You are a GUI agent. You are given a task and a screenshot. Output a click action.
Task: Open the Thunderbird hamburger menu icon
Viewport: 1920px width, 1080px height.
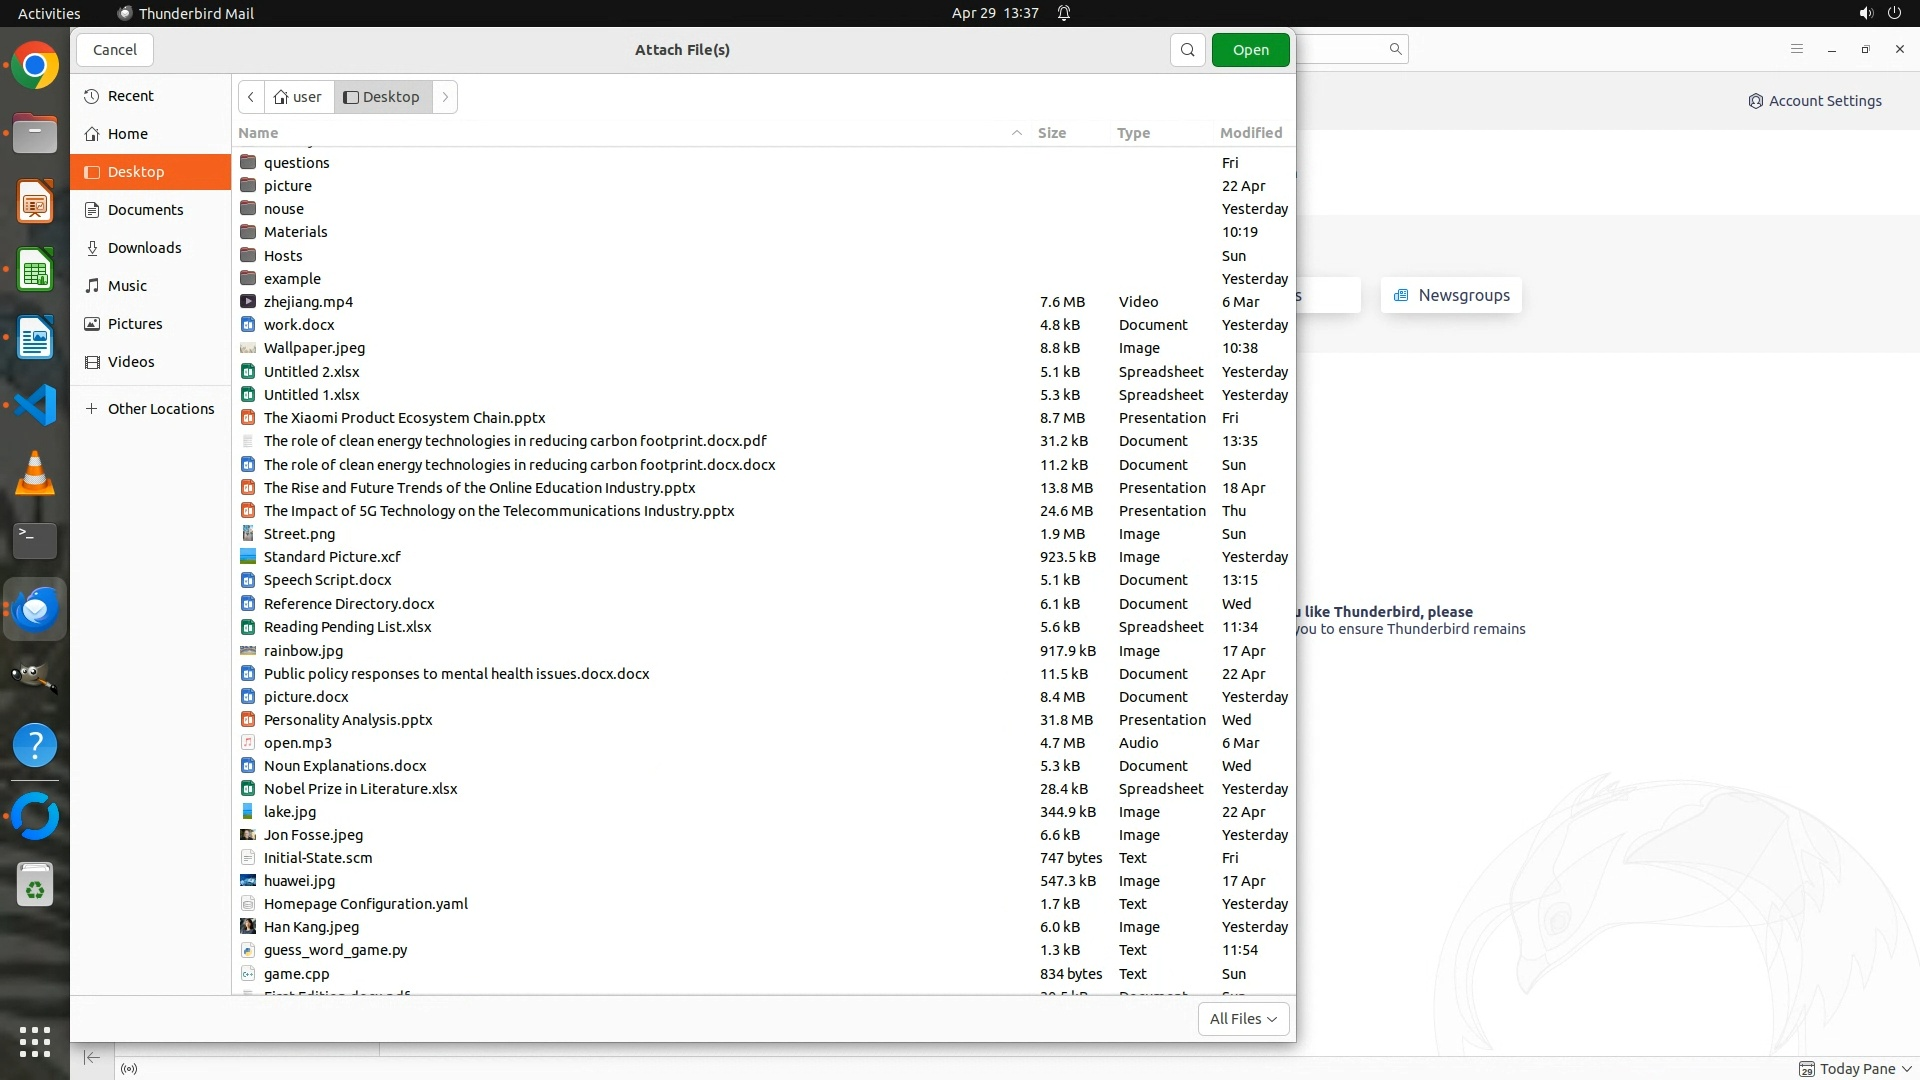pyautogui.click(x=1796, y=49)
